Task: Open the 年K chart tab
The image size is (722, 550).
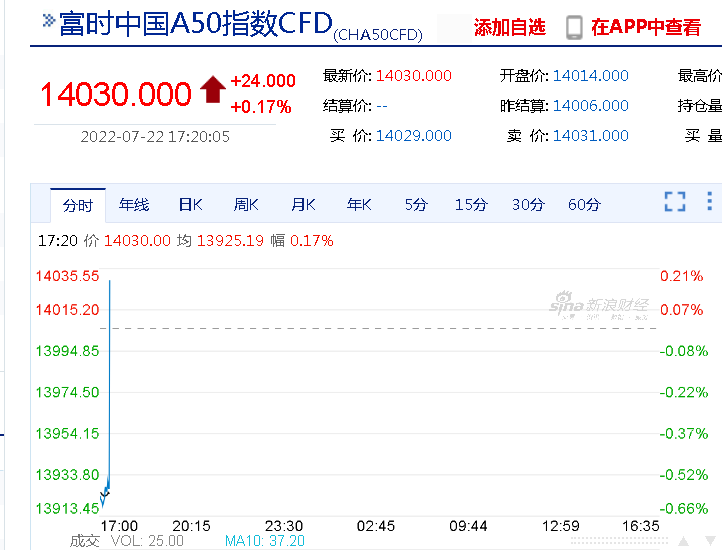Action: coord(359,205)
